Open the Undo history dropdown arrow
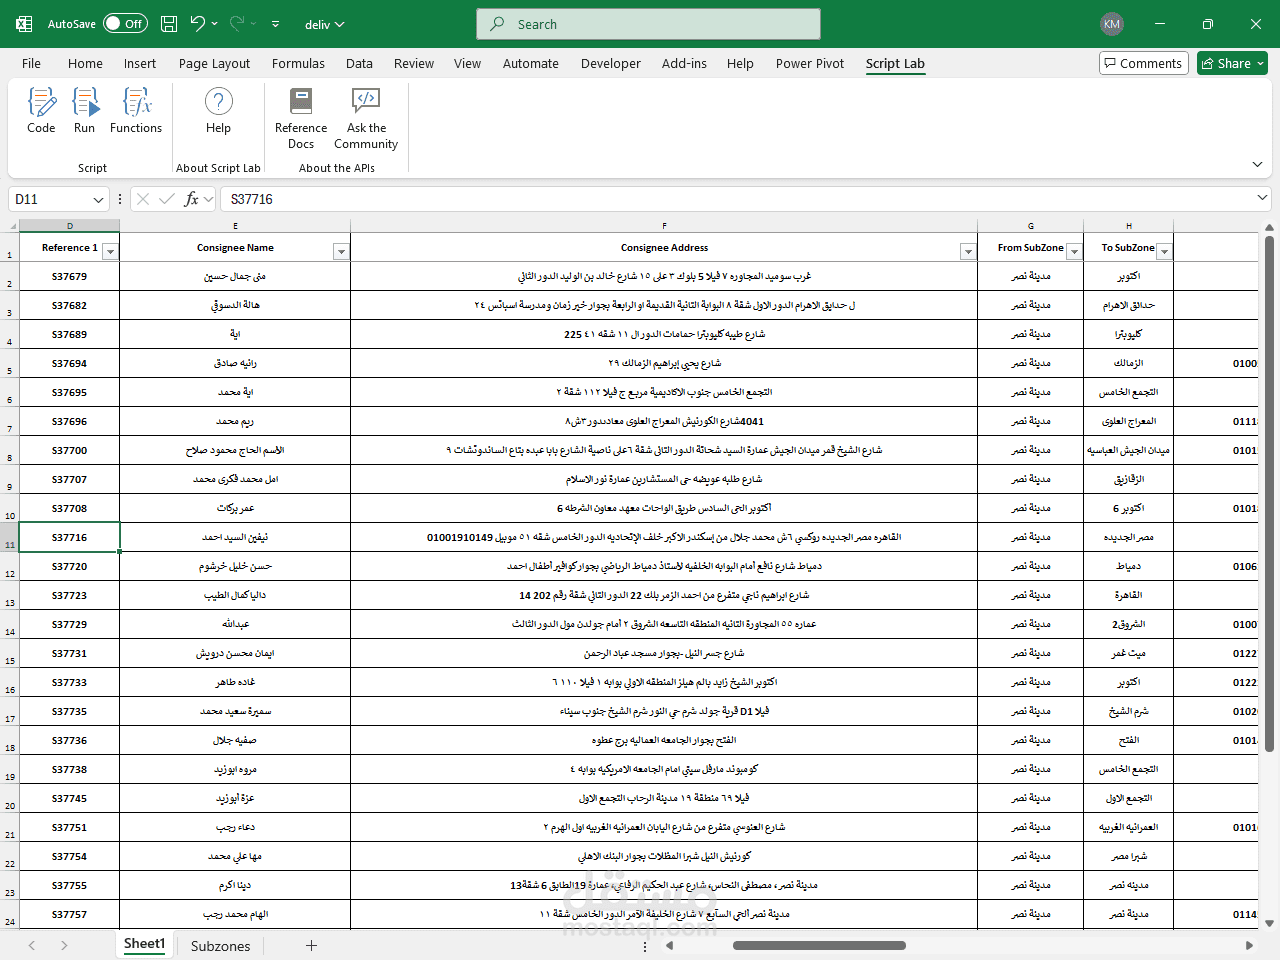This screenshot has width=1280, height=960. (x=215, y=24)
